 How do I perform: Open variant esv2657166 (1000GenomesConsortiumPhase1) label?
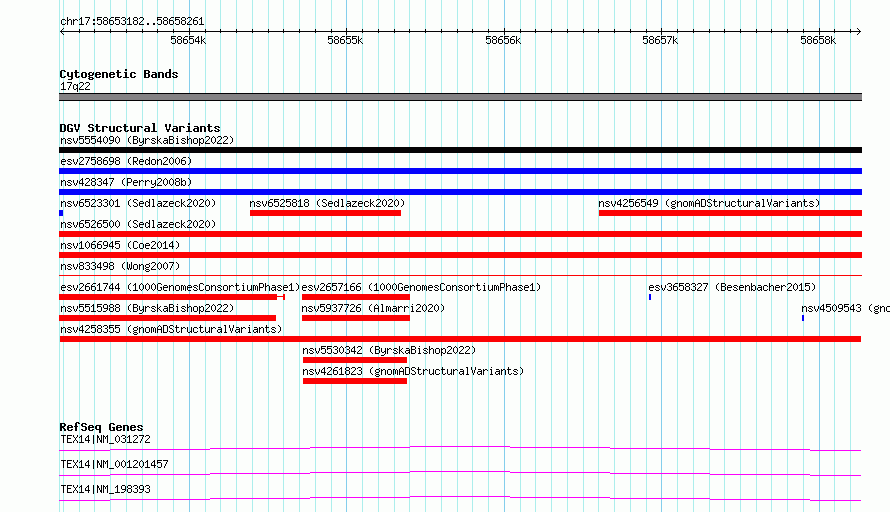[x=421, y=287]
